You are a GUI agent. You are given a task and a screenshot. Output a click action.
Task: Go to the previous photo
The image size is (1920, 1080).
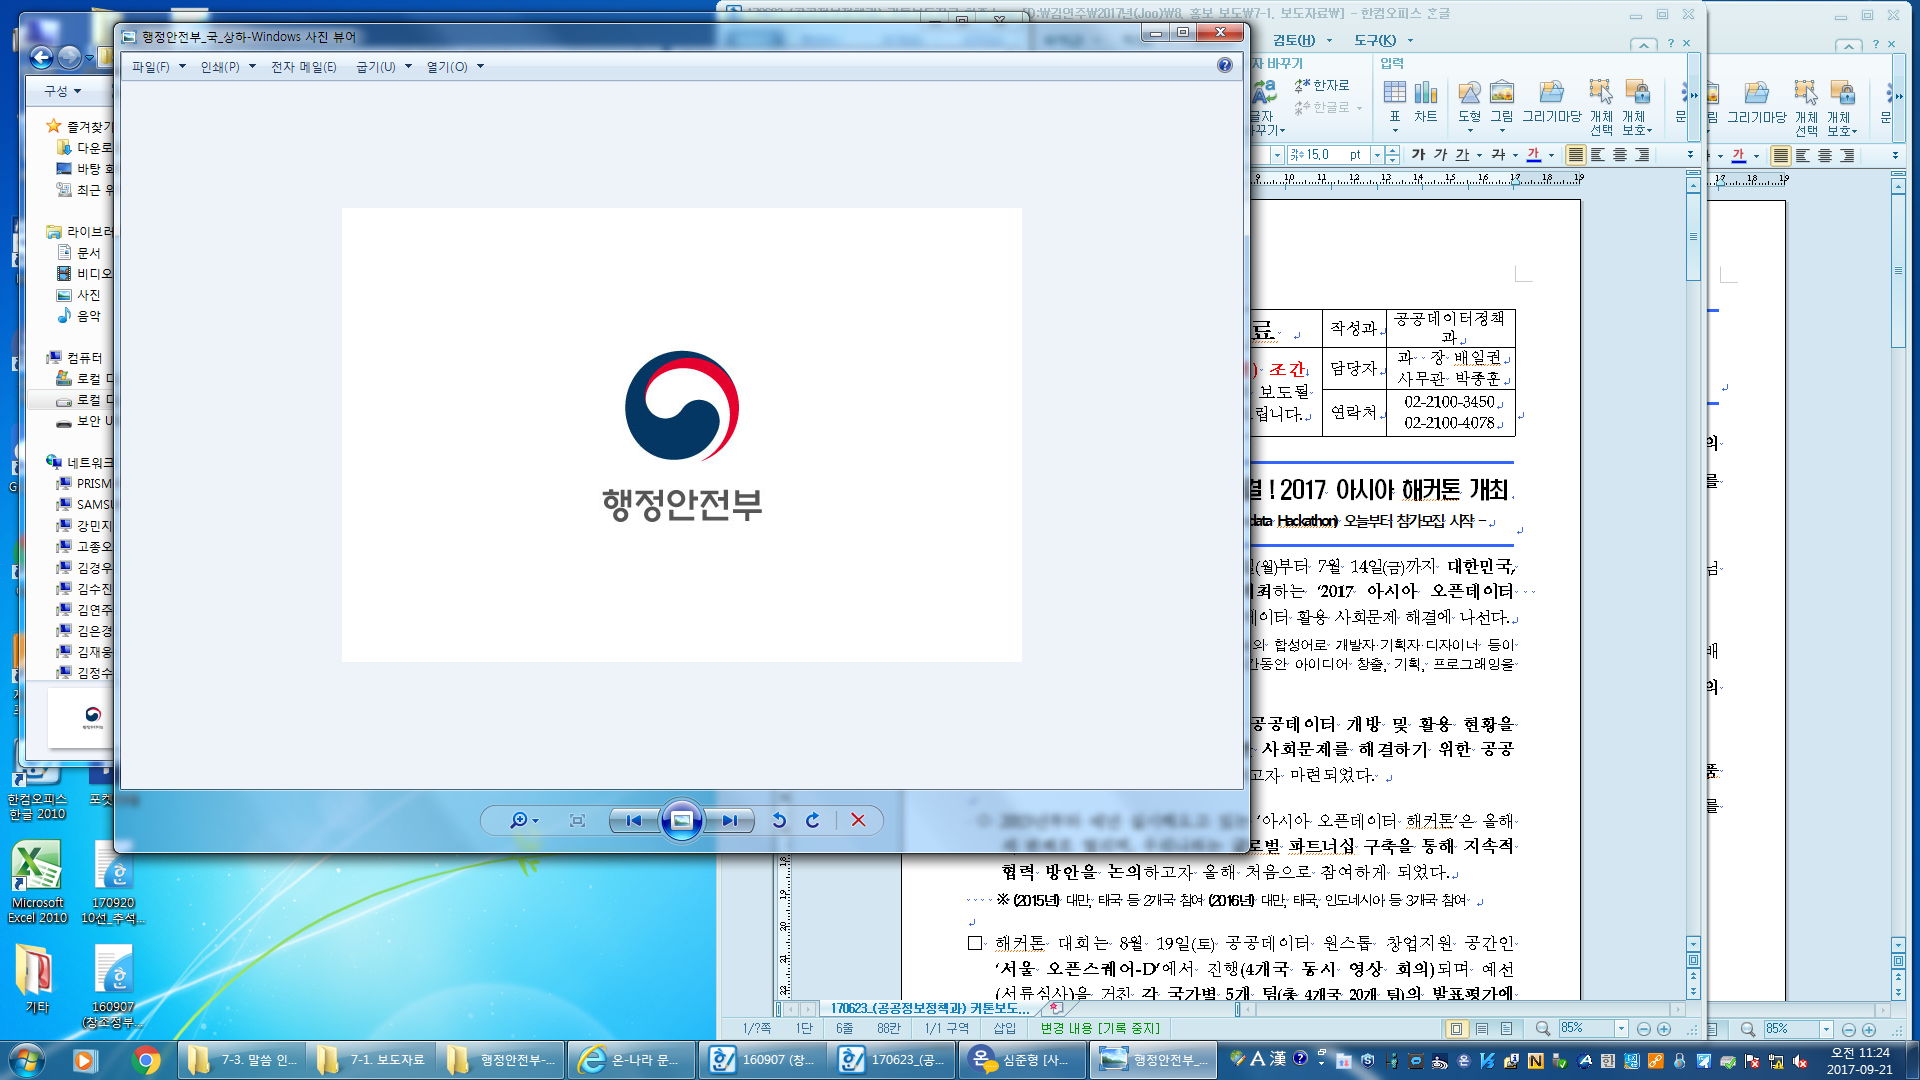[x=634, y=821]
